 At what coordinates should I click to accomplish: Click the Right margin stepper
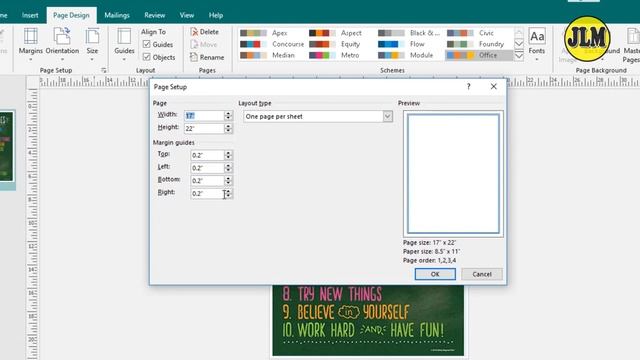click(x=228, y=193)
